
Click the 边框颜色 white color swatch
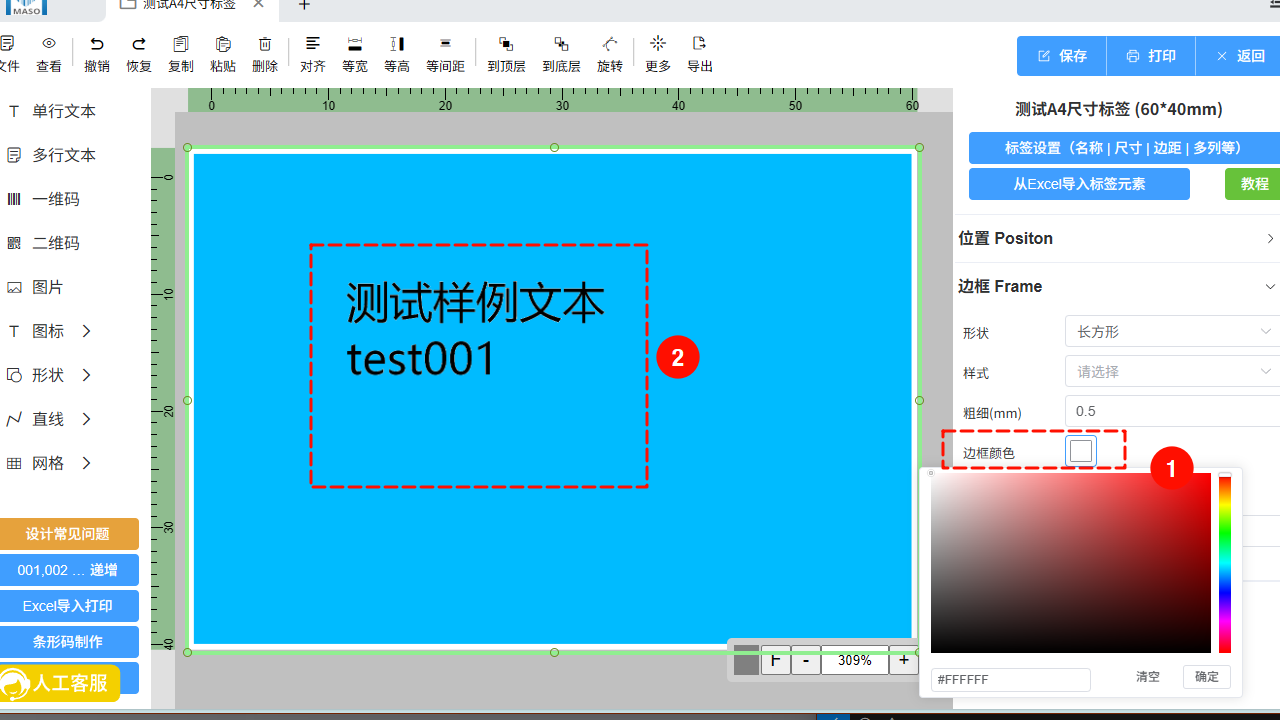click(x=1081, y=452)
